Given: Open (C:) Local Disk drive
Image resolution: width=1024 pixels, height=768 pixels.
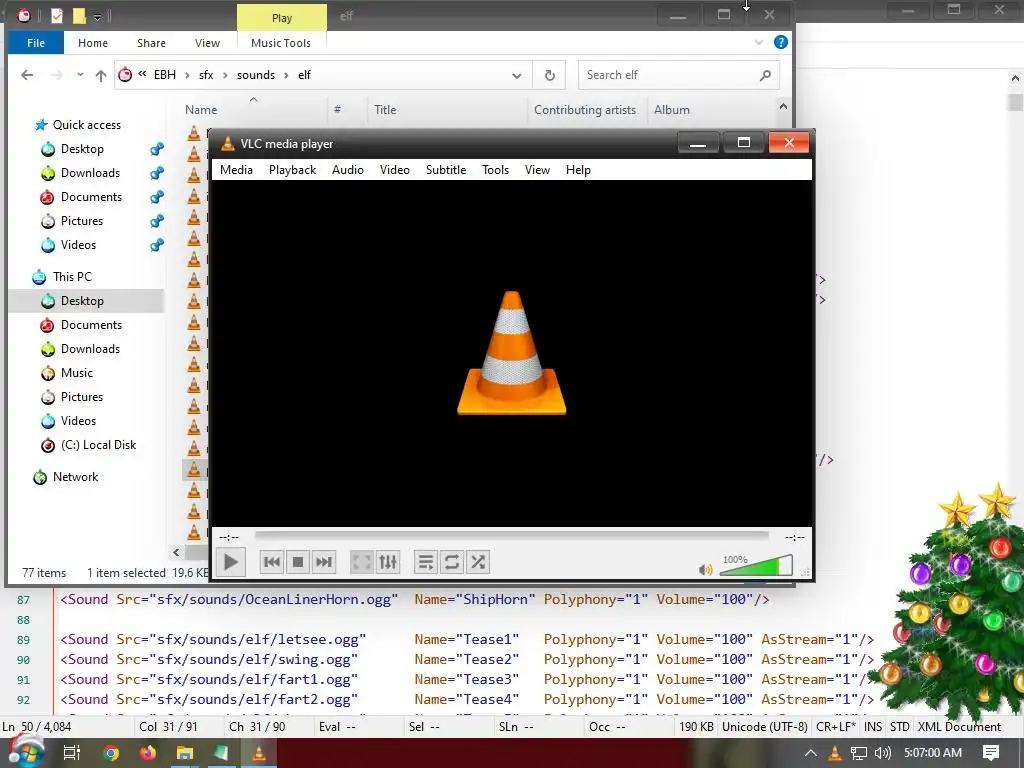Looking at the screenshot, I should coord(98,445).
